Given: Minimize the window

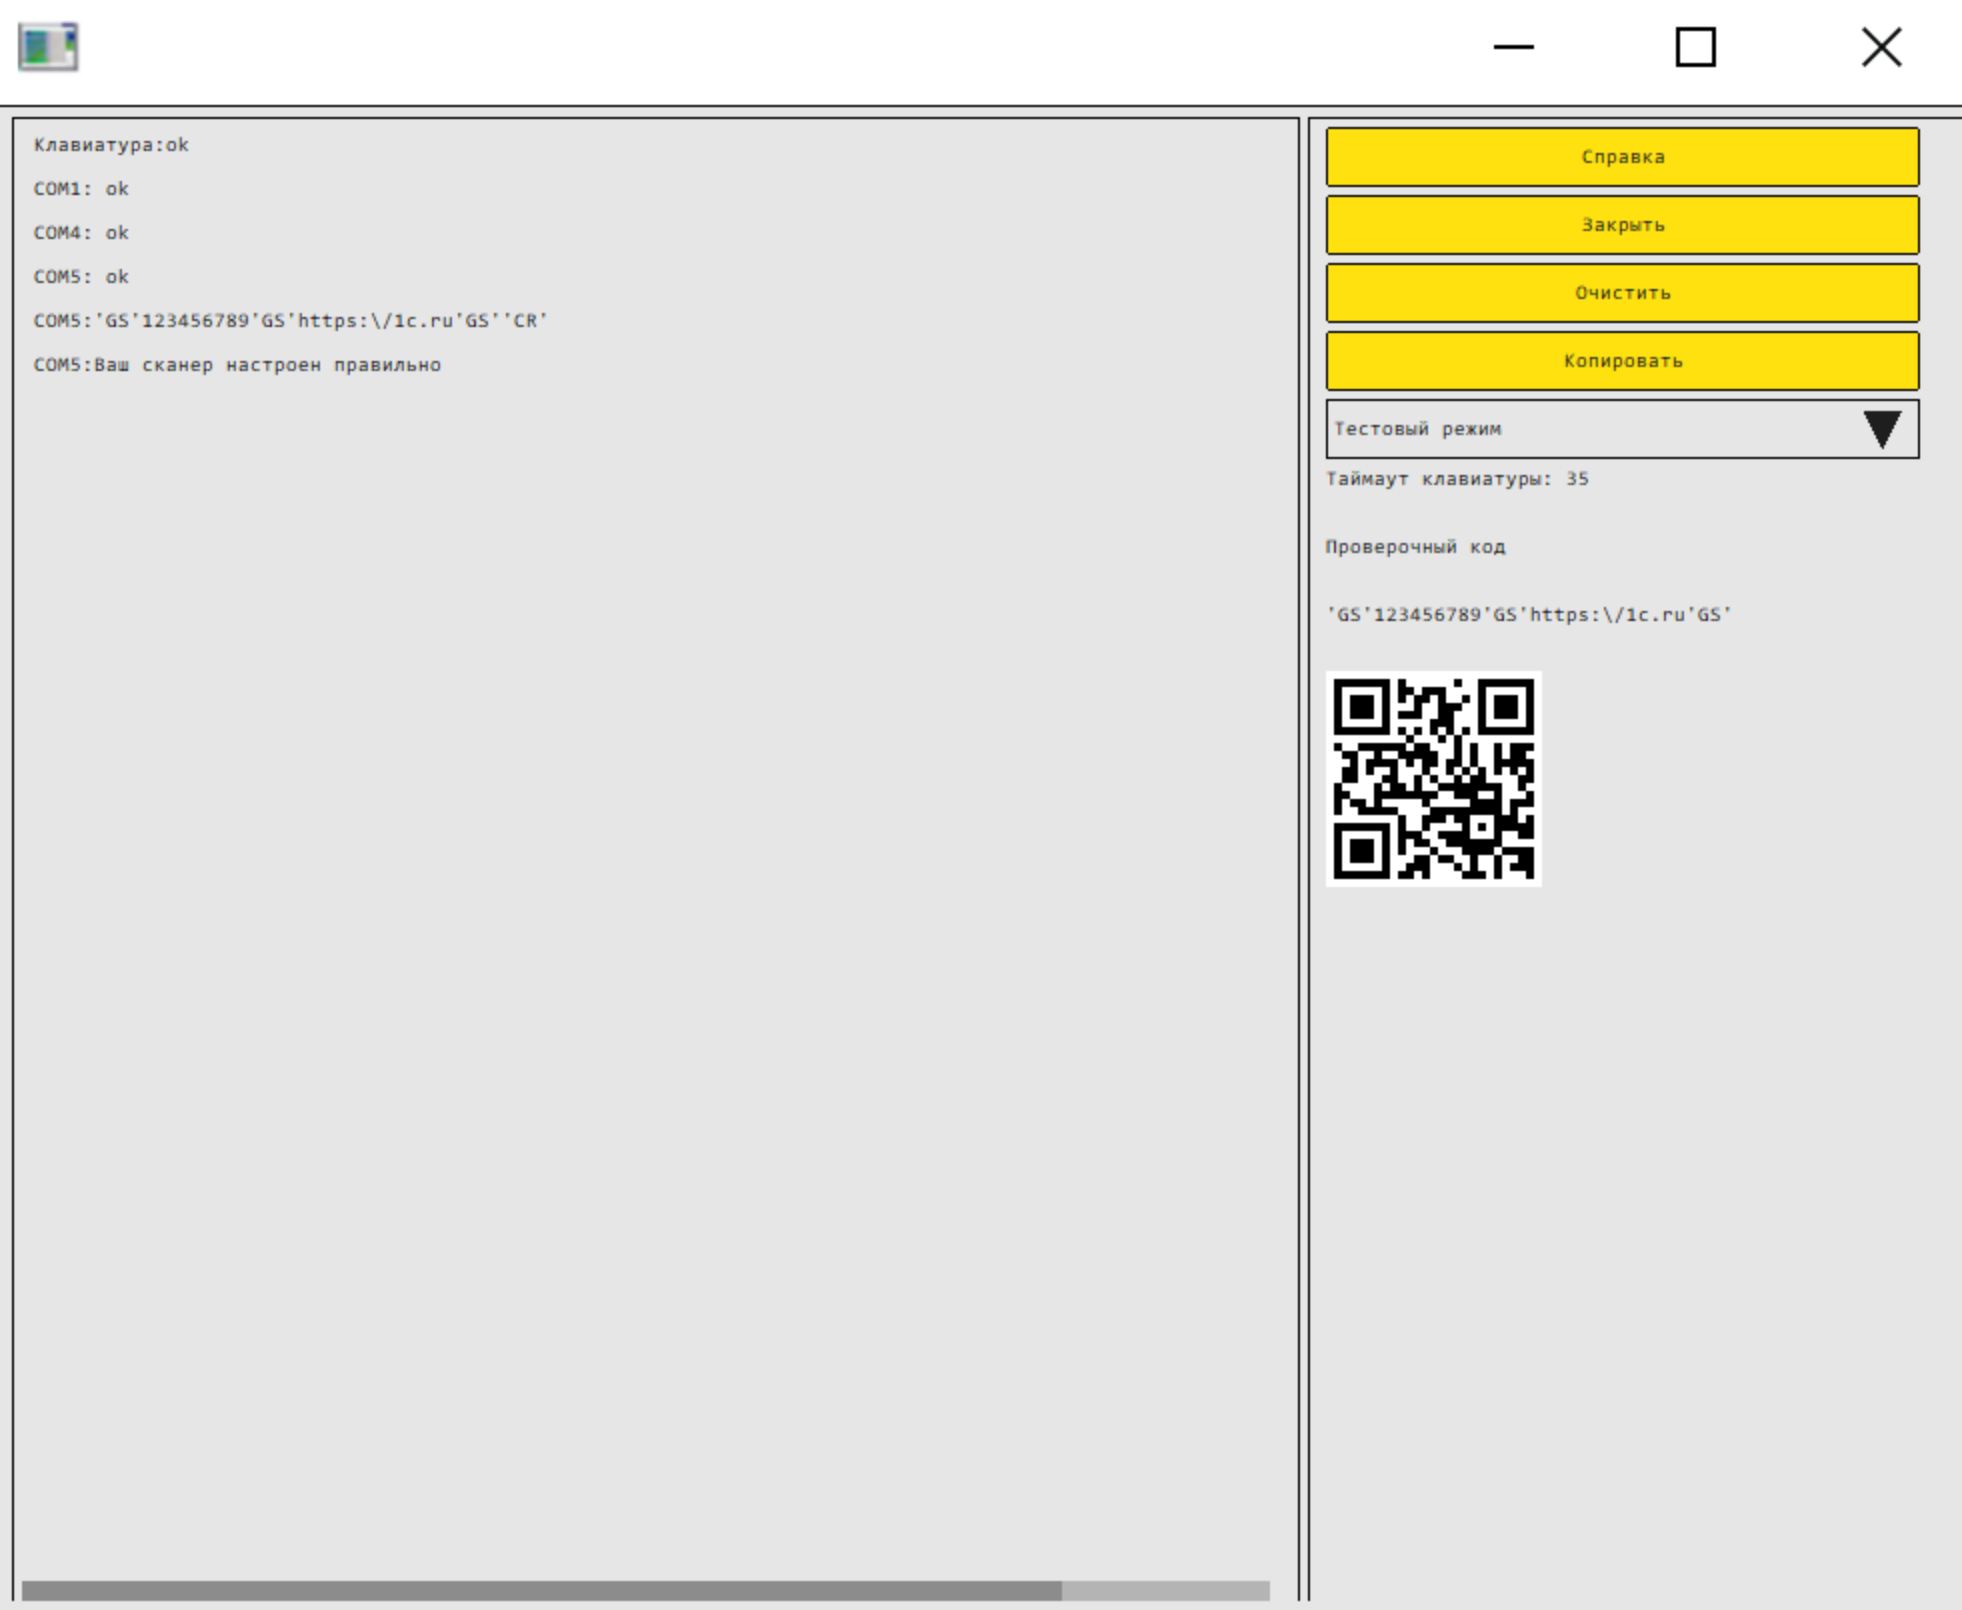Looking at the screenshot, I should click(x=1513, y=47).
